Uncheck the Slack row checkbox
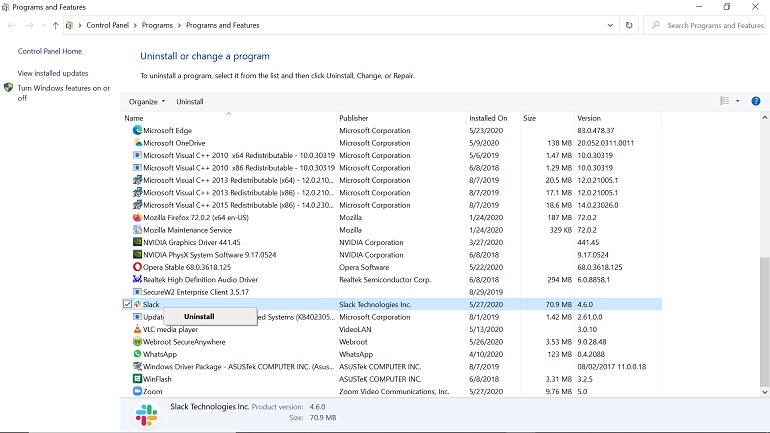This screenshot has height=433, width=770. point(127,304)
